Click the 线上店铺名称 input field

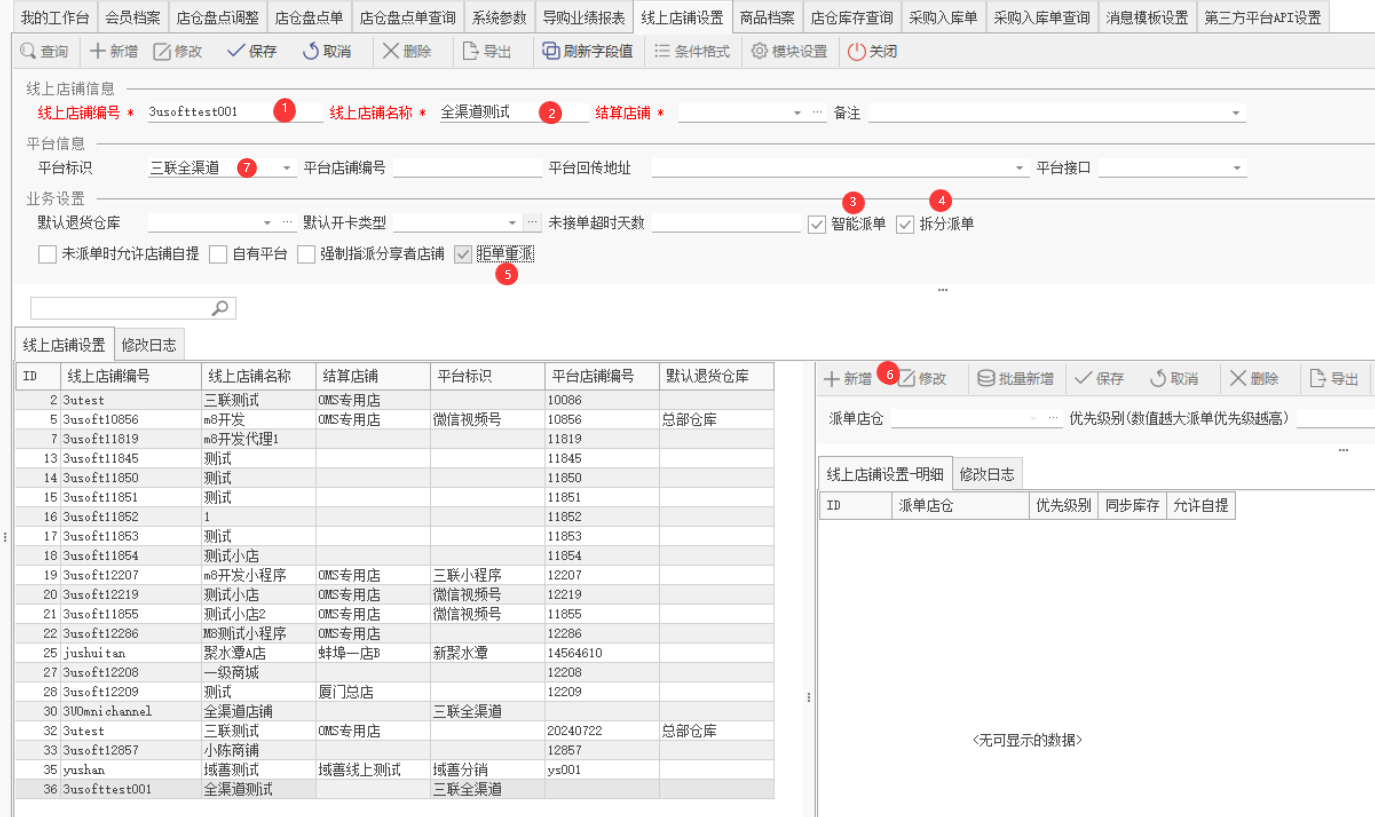pos(514,113)
